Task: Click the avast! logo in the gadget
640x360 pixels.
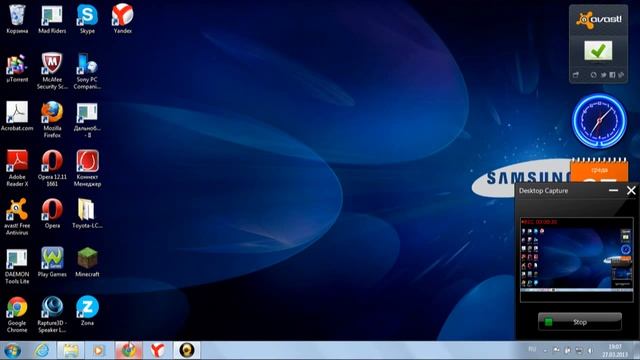Action: click(599, 19)
